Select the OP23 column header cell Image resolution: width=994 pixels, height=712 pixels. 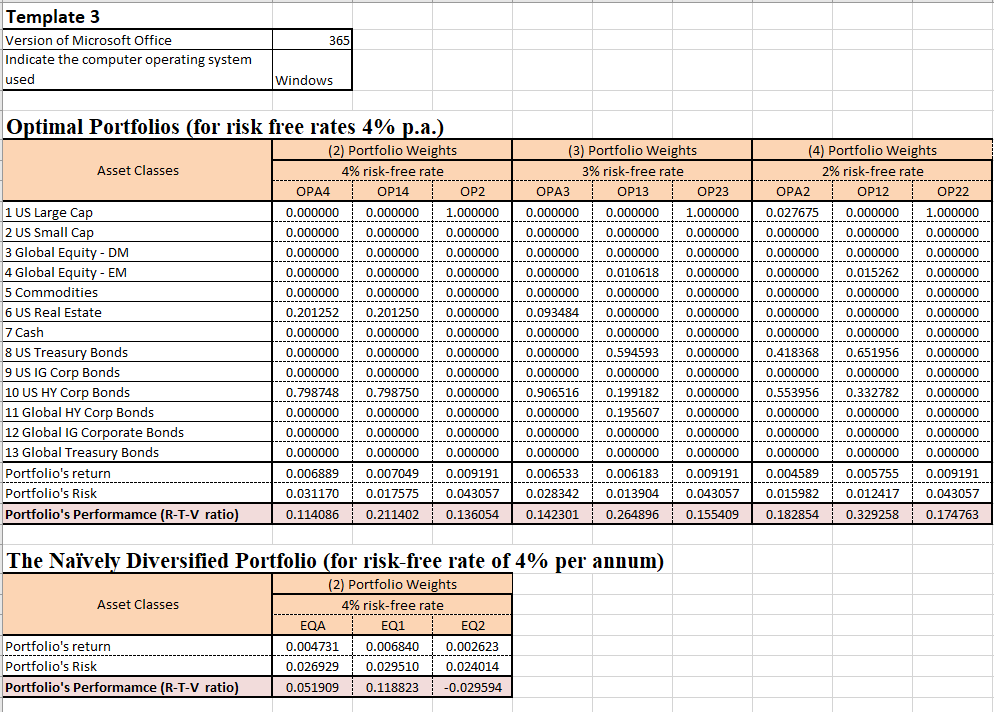tap(712, 191)
